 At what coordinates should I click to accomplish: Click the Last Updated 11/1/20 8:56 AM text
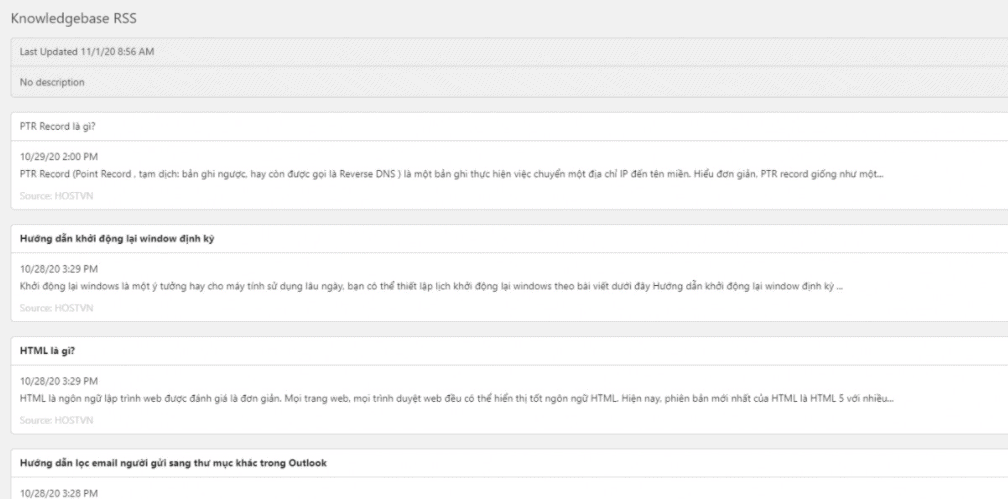coord(87,51)
